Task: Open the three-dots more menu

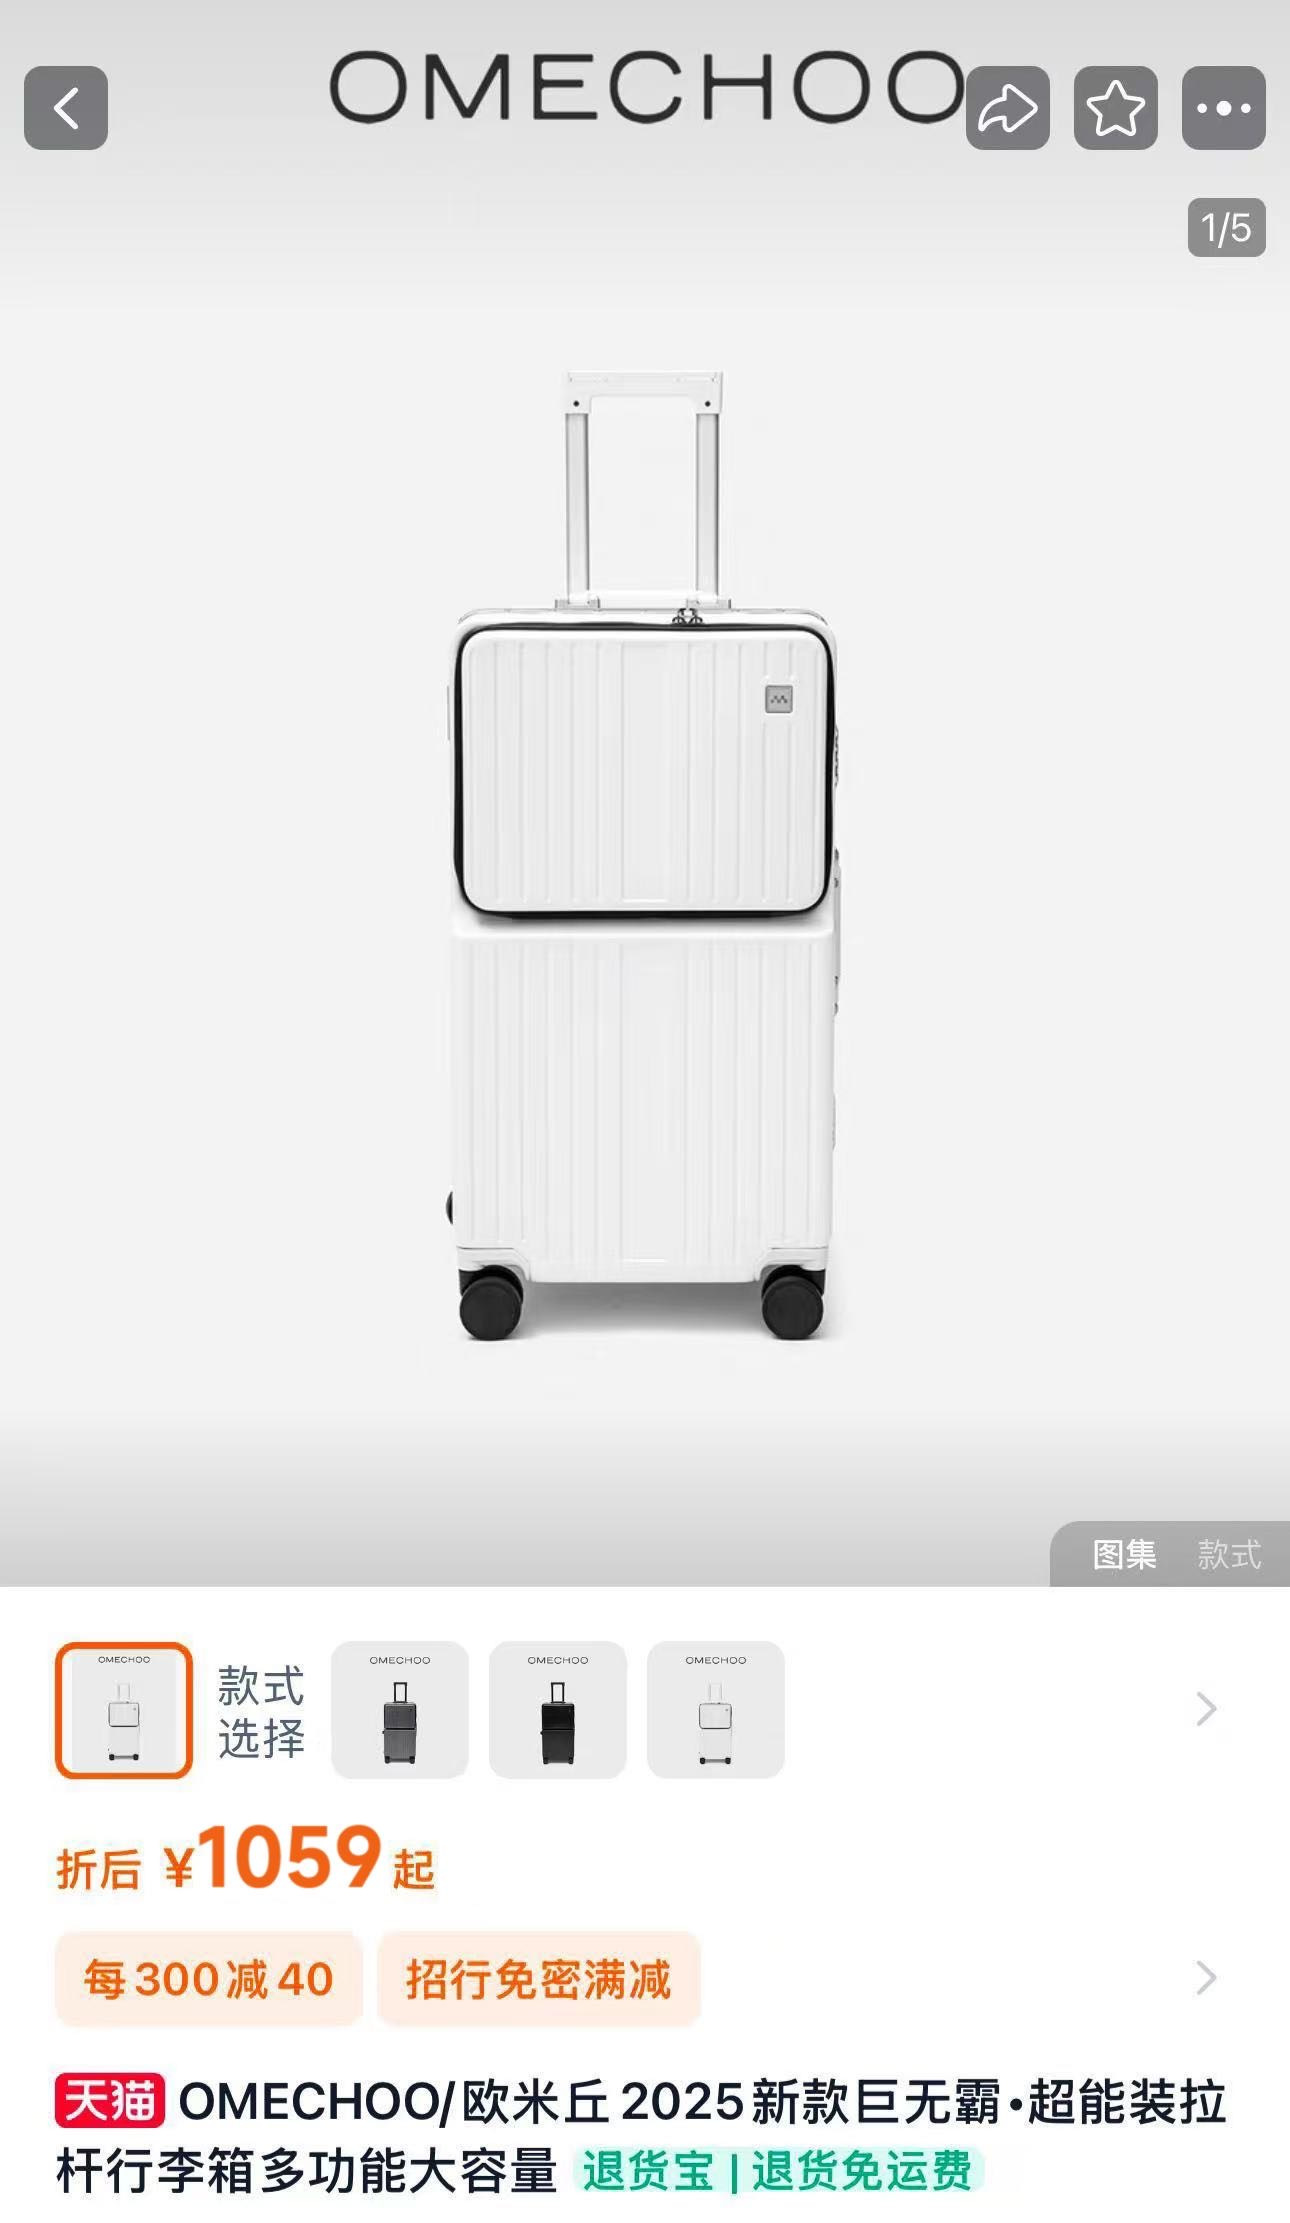Action: (x=1224, y=108)
